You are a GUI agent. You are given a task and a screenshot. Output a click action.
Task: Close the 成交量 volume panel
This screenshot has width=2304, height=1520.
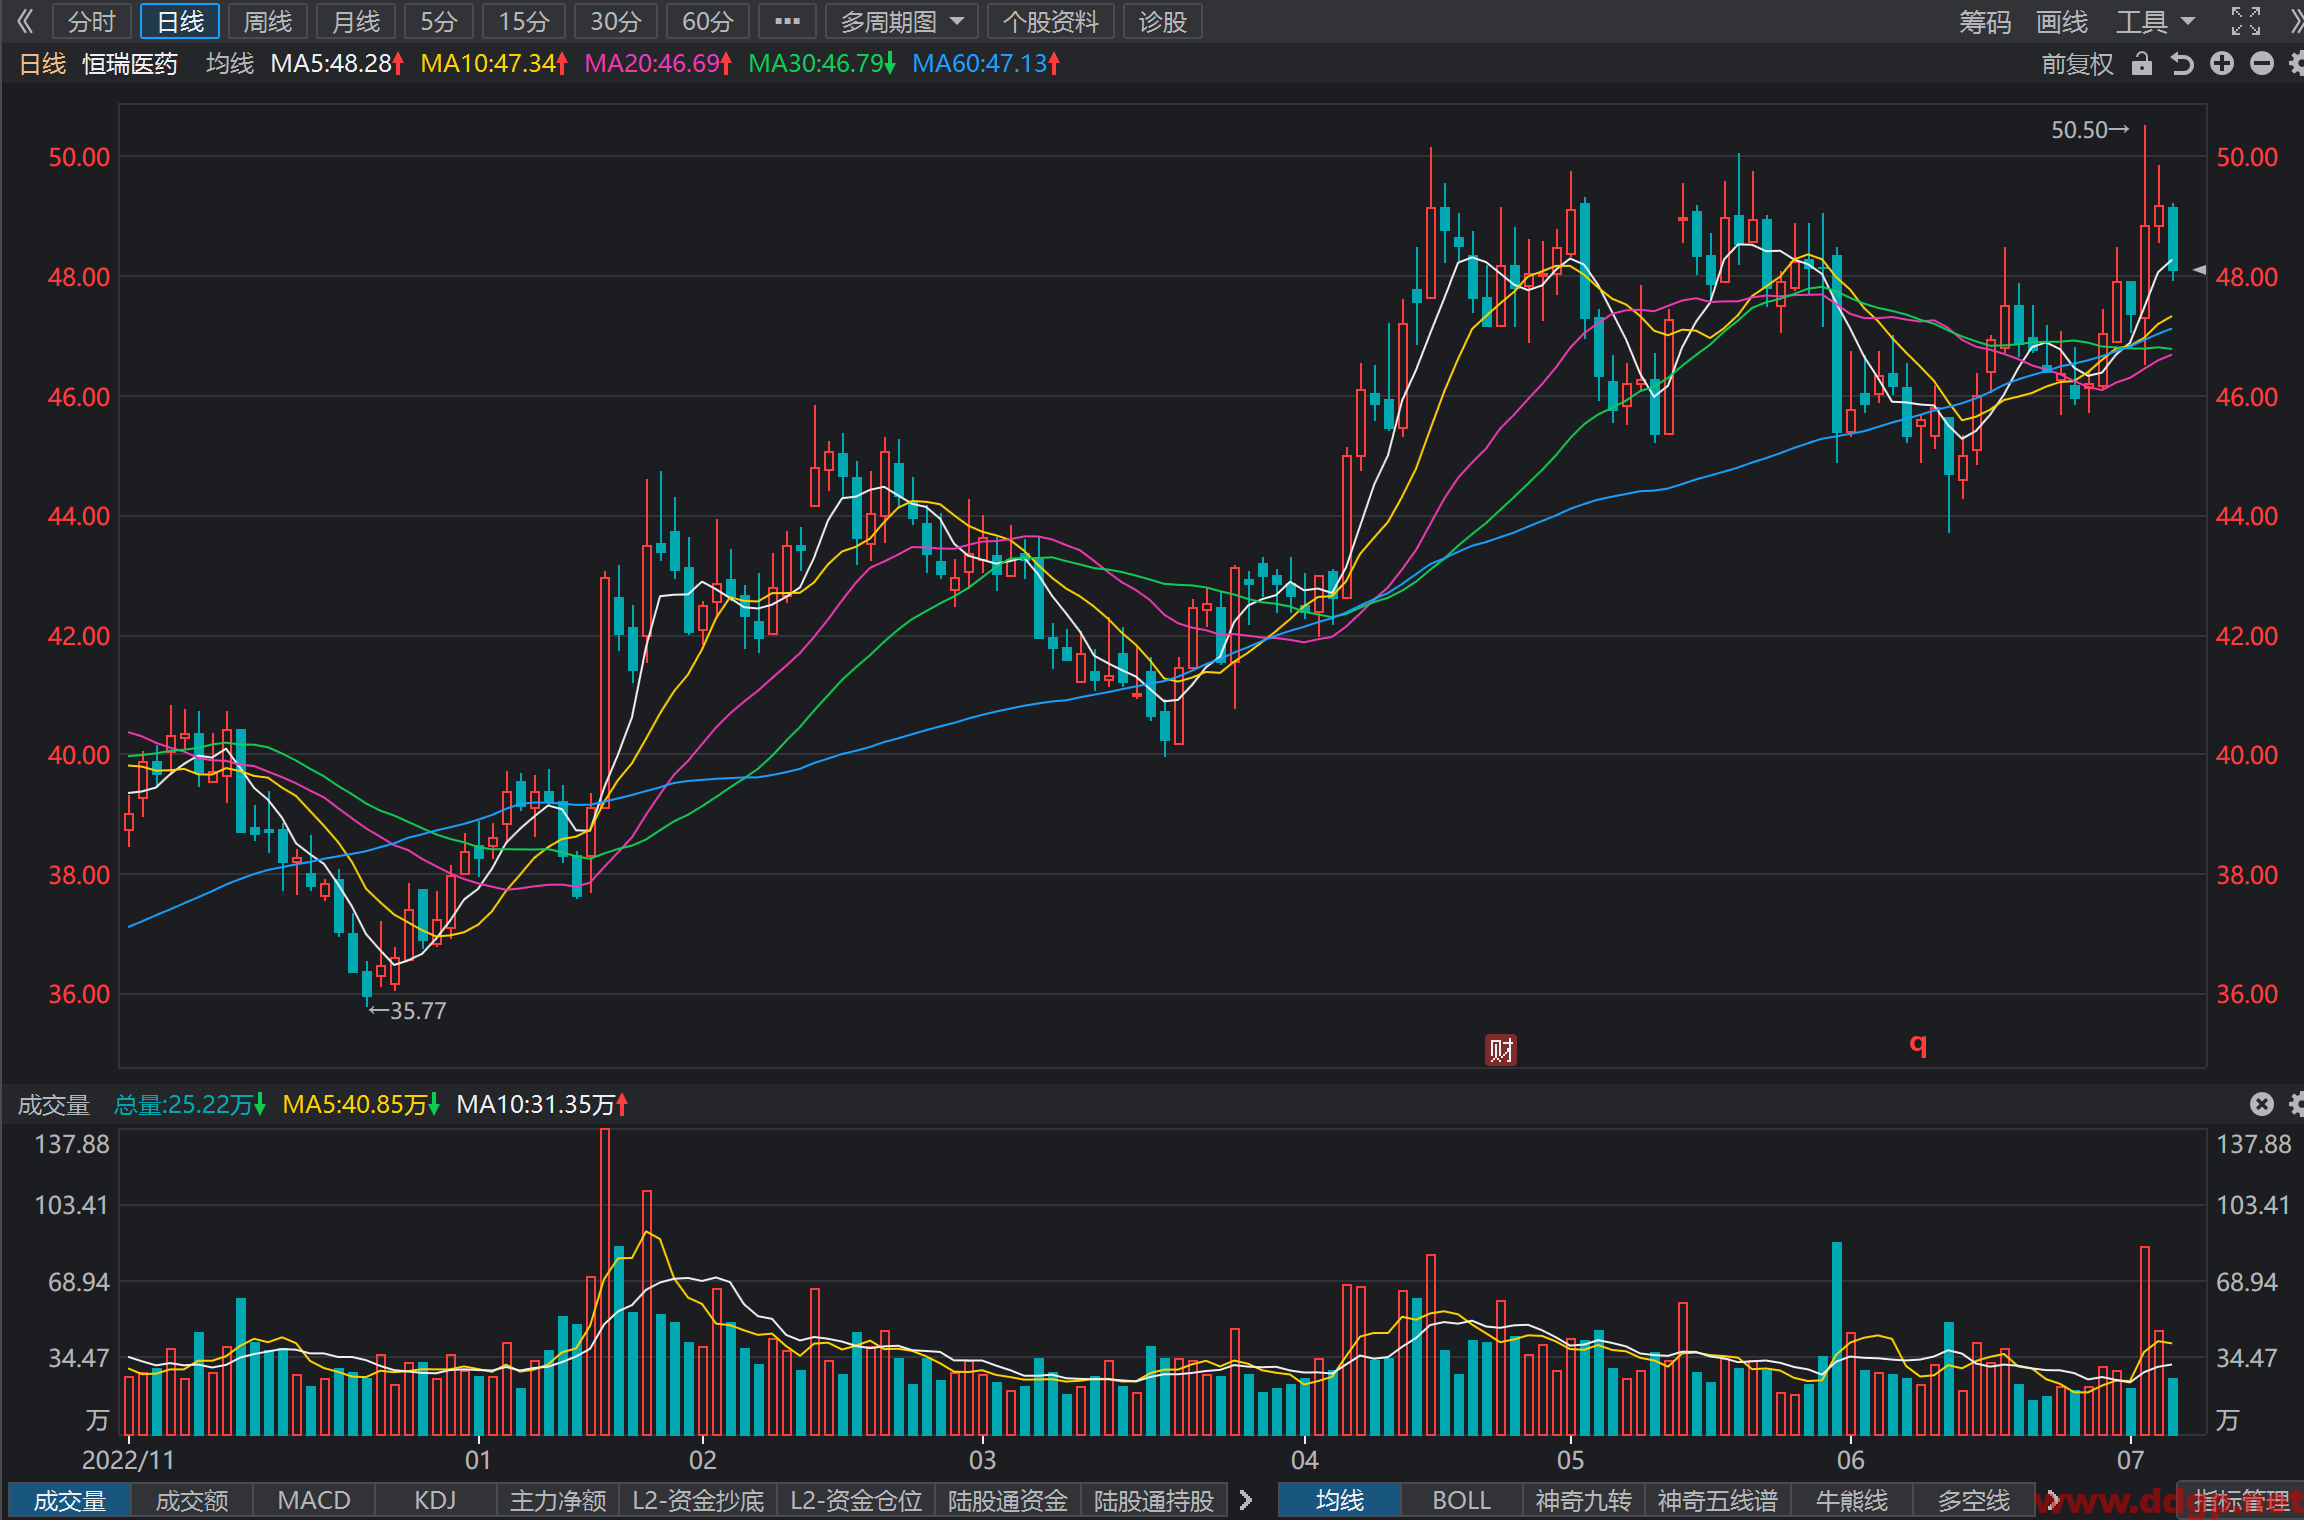(2262, 1104)
